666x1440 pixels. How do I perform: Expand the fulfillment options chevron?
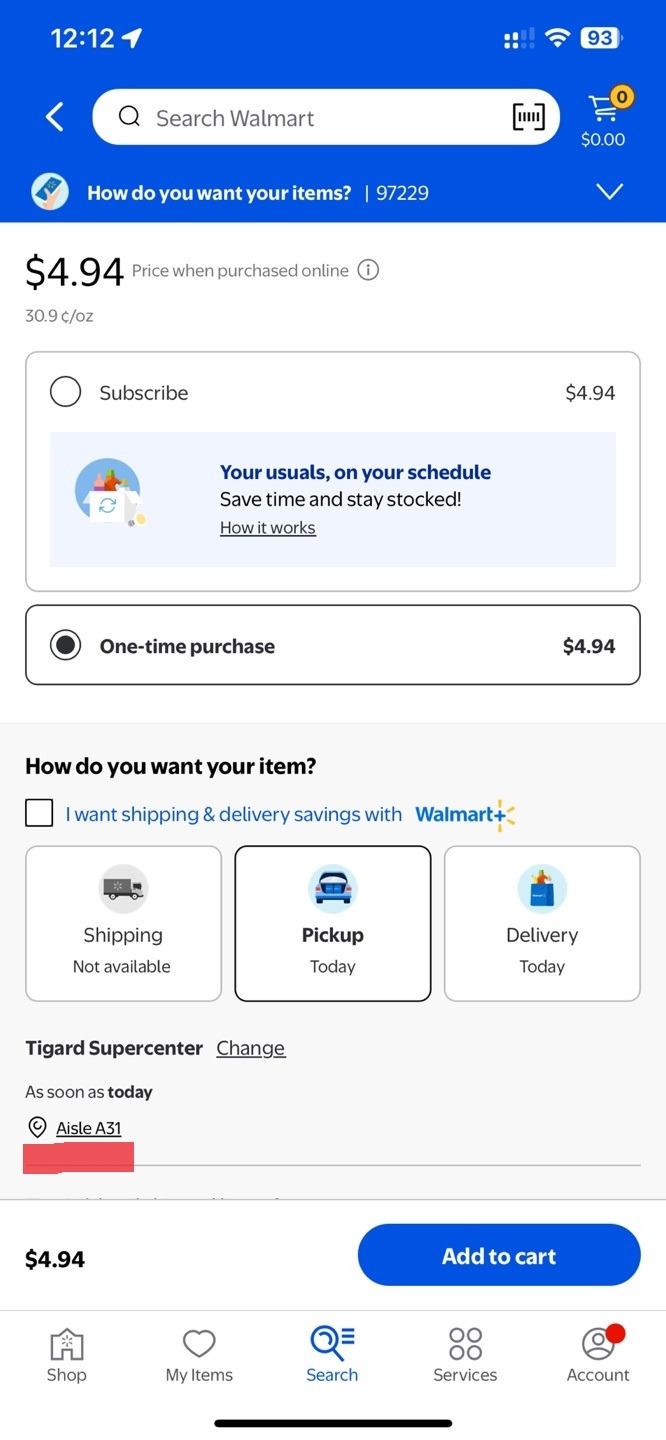[609, 192]
